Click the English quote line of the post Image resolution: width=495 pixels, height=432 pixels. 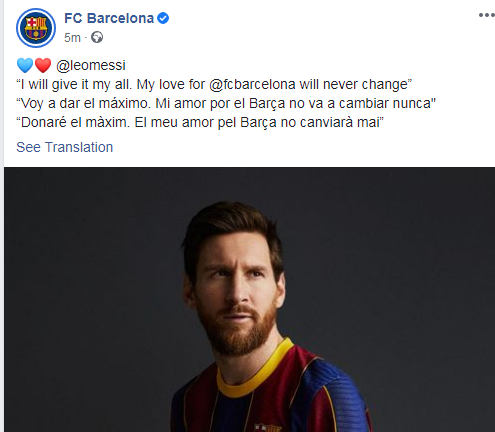click(x=214, y=84)
